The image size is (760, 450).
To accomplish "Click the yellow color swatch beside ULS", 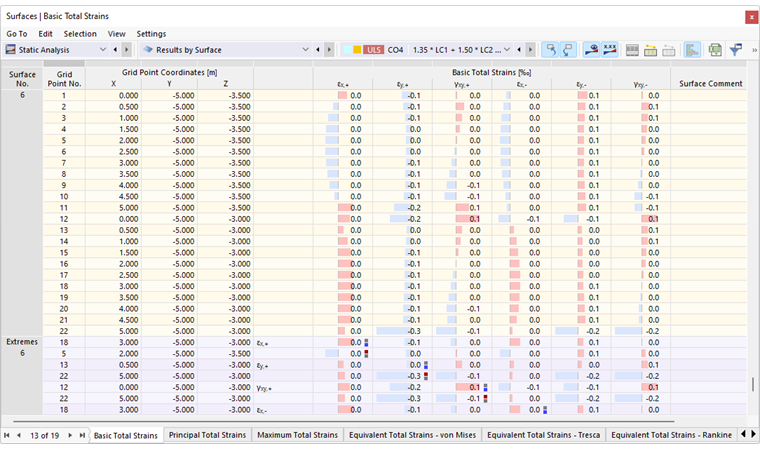I will coord(357,49).
